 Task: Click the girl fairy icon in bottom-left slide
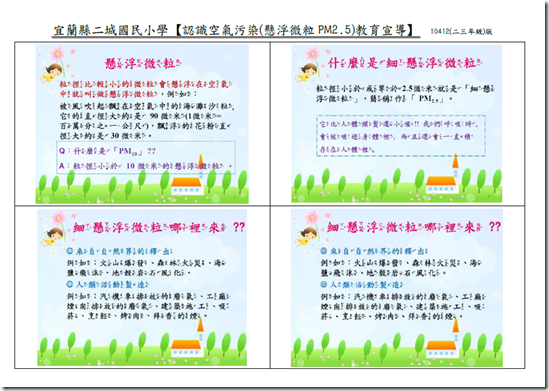[x=53, y=237]
